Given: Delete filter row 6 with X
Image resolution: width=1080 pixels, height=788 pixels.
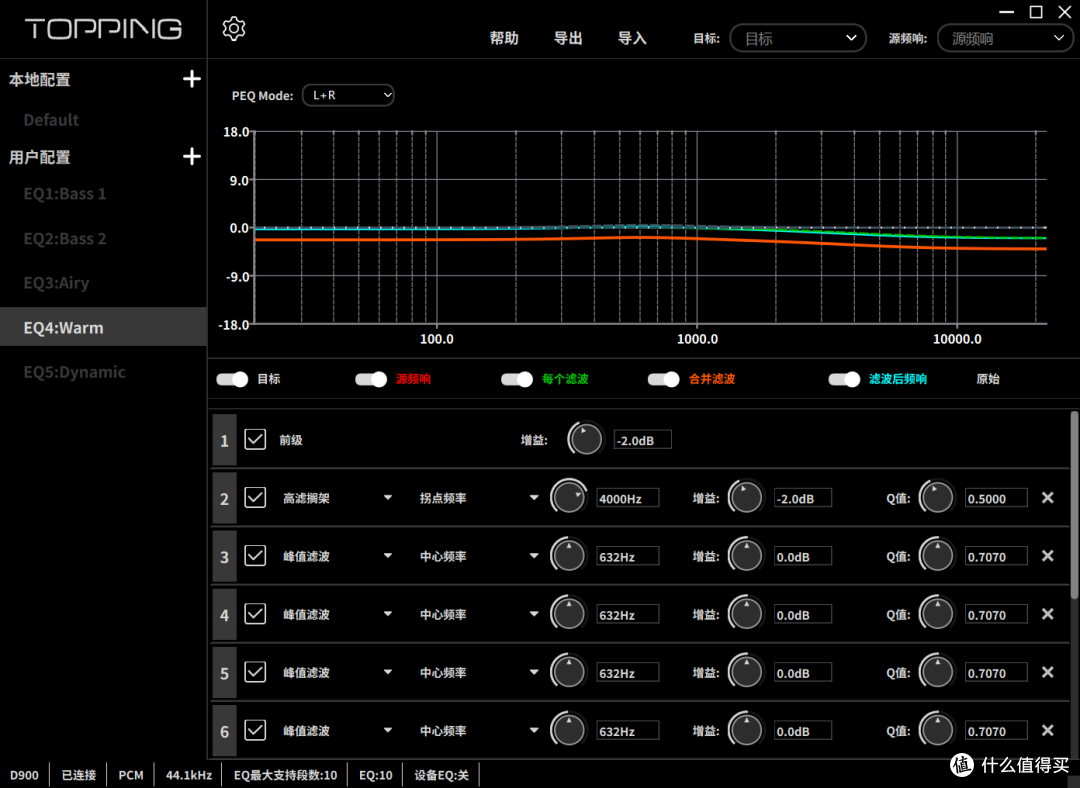Looking at the screenshot, I should pos(1048,730).
